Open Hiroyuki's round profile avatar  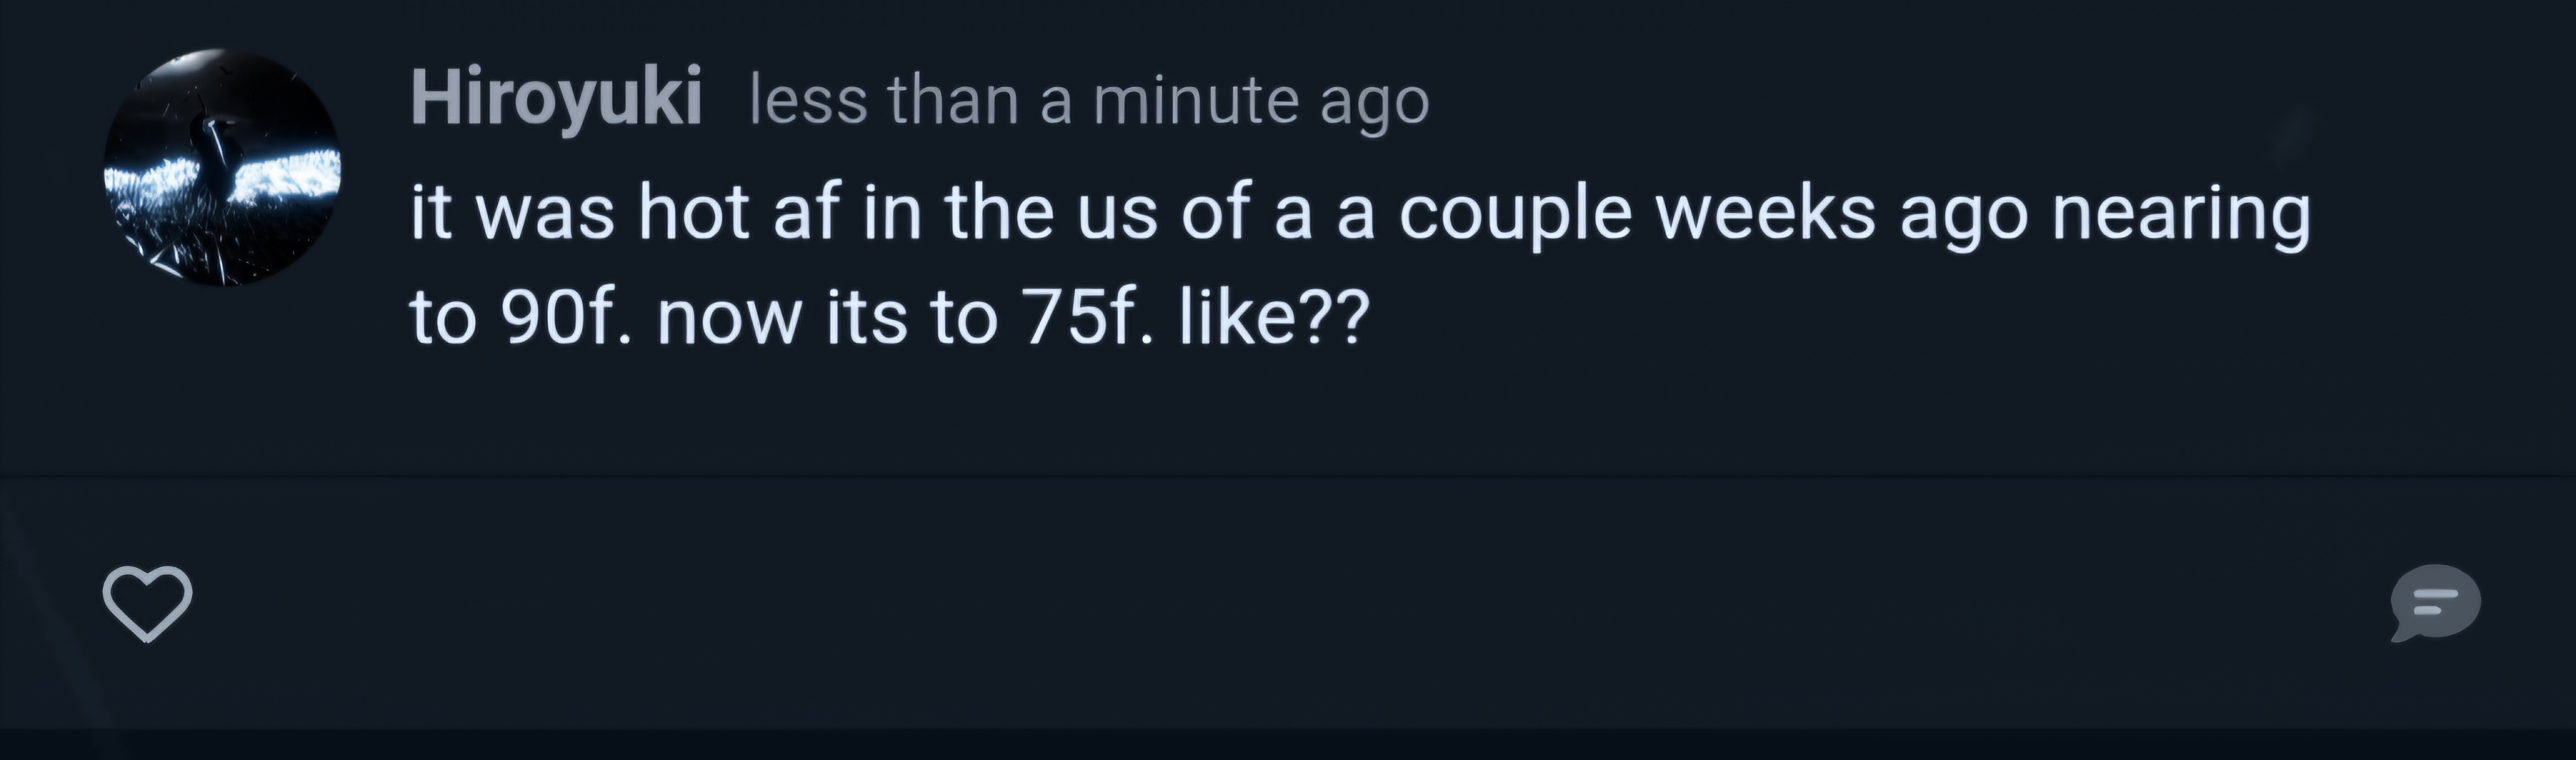point(222,167)
